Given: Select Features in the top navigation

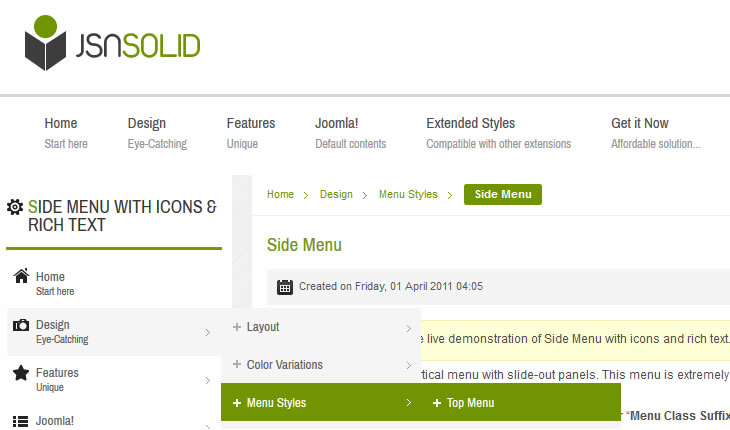Looking at the screenshot, I should (x=250, y=124).
